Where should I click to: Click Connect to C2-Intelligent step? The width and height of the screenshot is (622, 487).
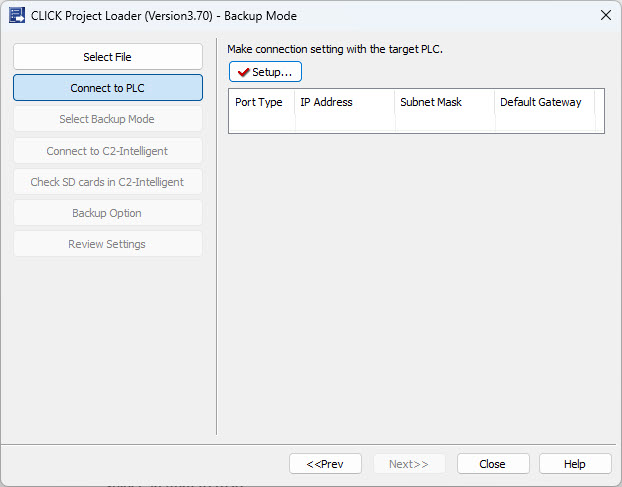coord(108,151)
